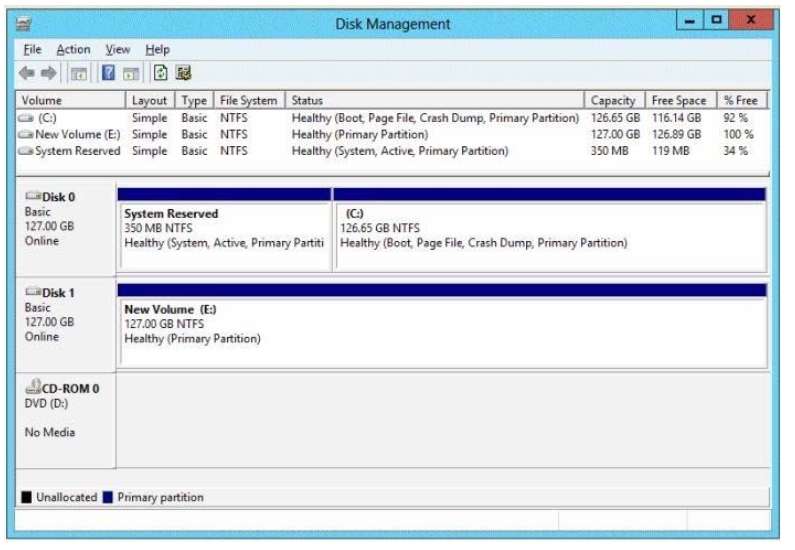795x550 pixels.
Task: Sort volumes by the Capacity column header
Action: [613, 100]
